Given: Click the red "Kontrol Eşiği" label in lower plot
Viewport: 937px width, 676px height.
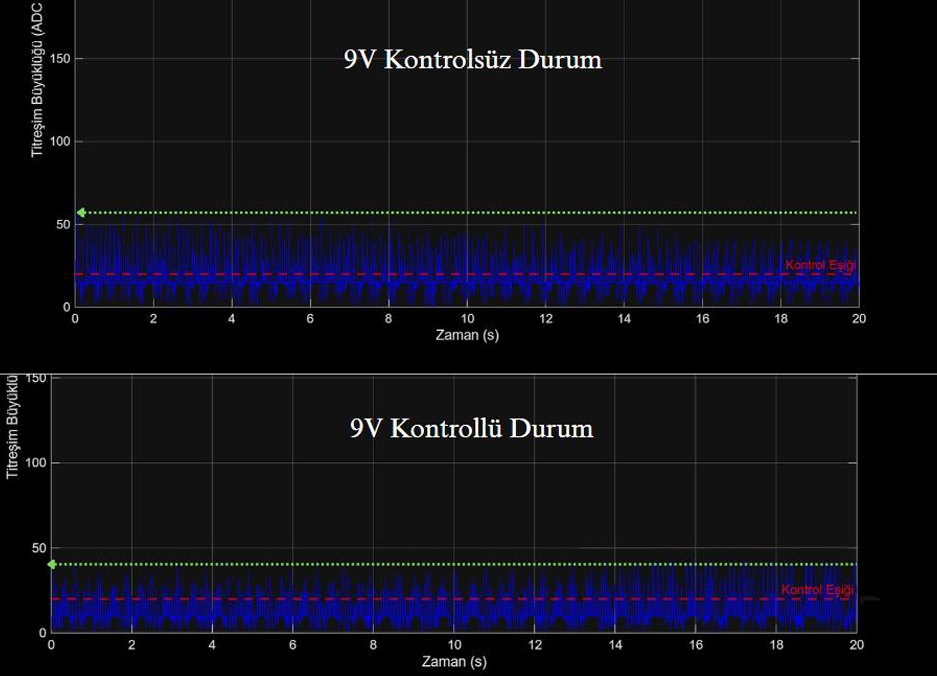Looking at the screenshot, I should point(817,590).
